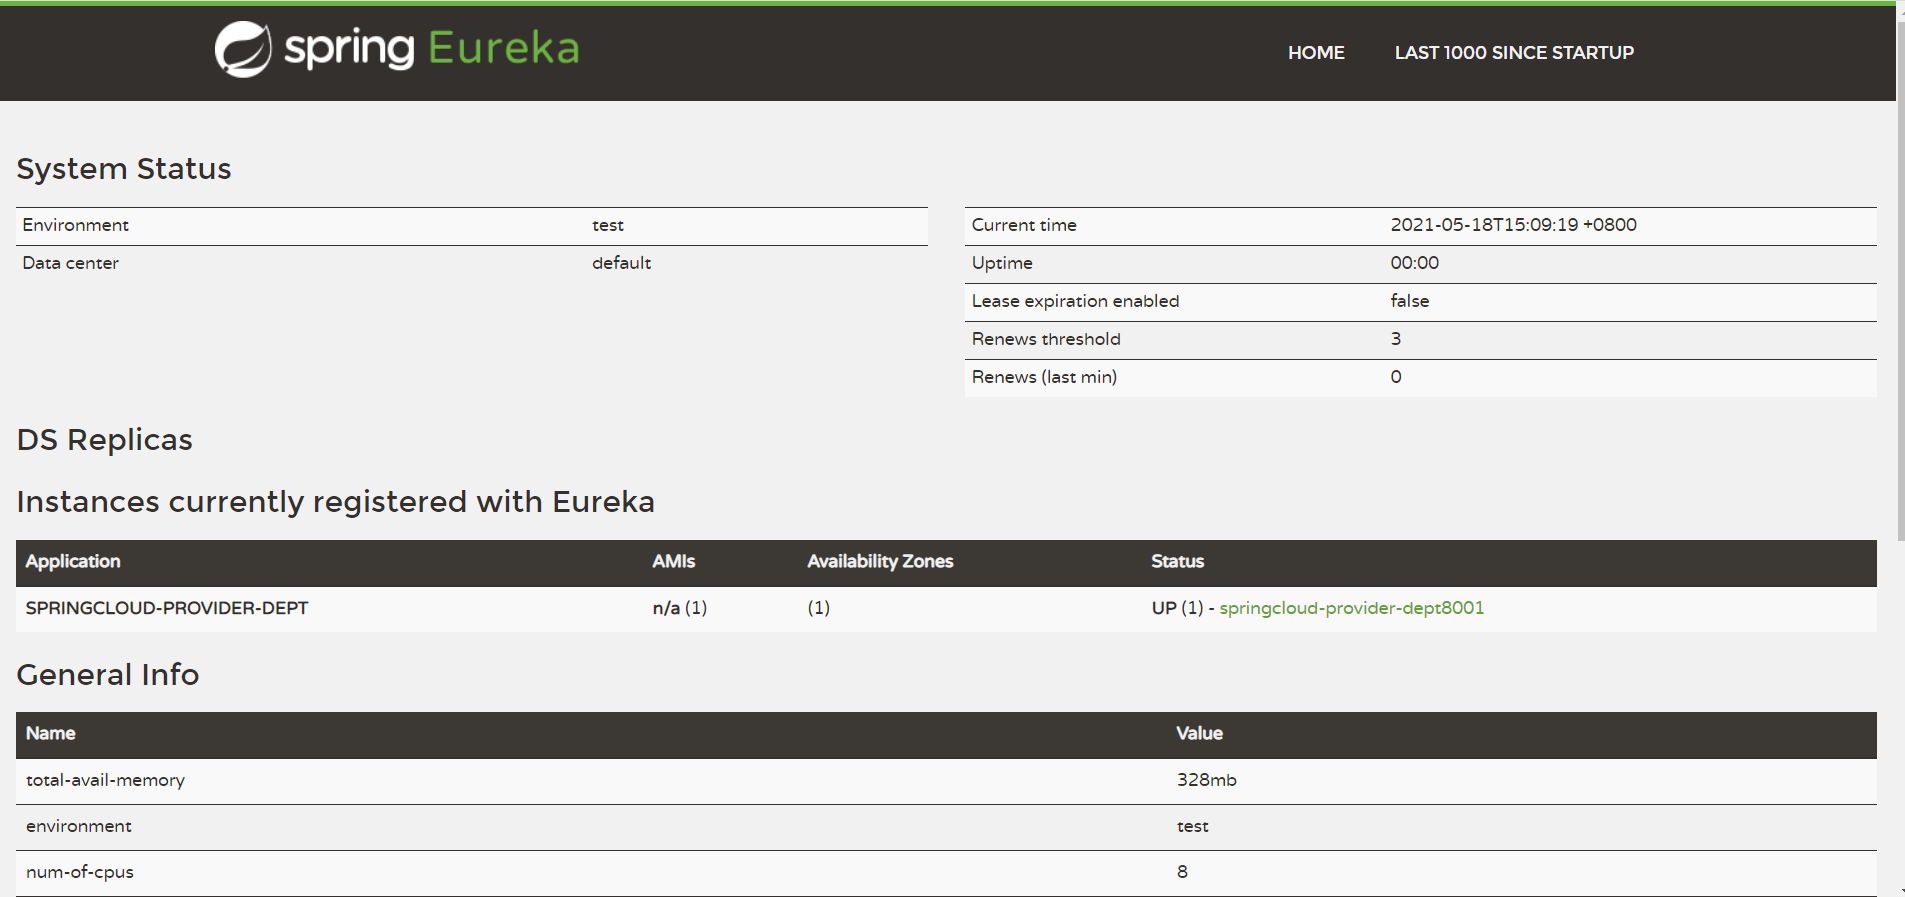1905x897 pixels.
Task: Open LAST 1000 SINCE STARTUP page
Action: [x=1513, y=53]
